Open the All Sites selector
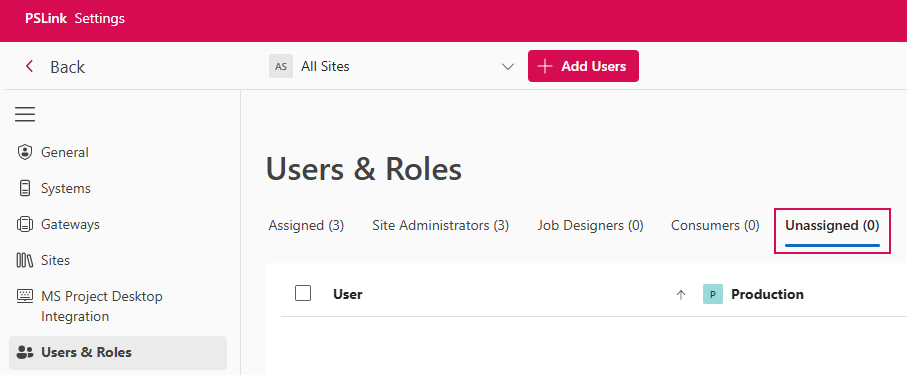Image resolution: width=907 pixels, height=375 pixels. [393, 66]
